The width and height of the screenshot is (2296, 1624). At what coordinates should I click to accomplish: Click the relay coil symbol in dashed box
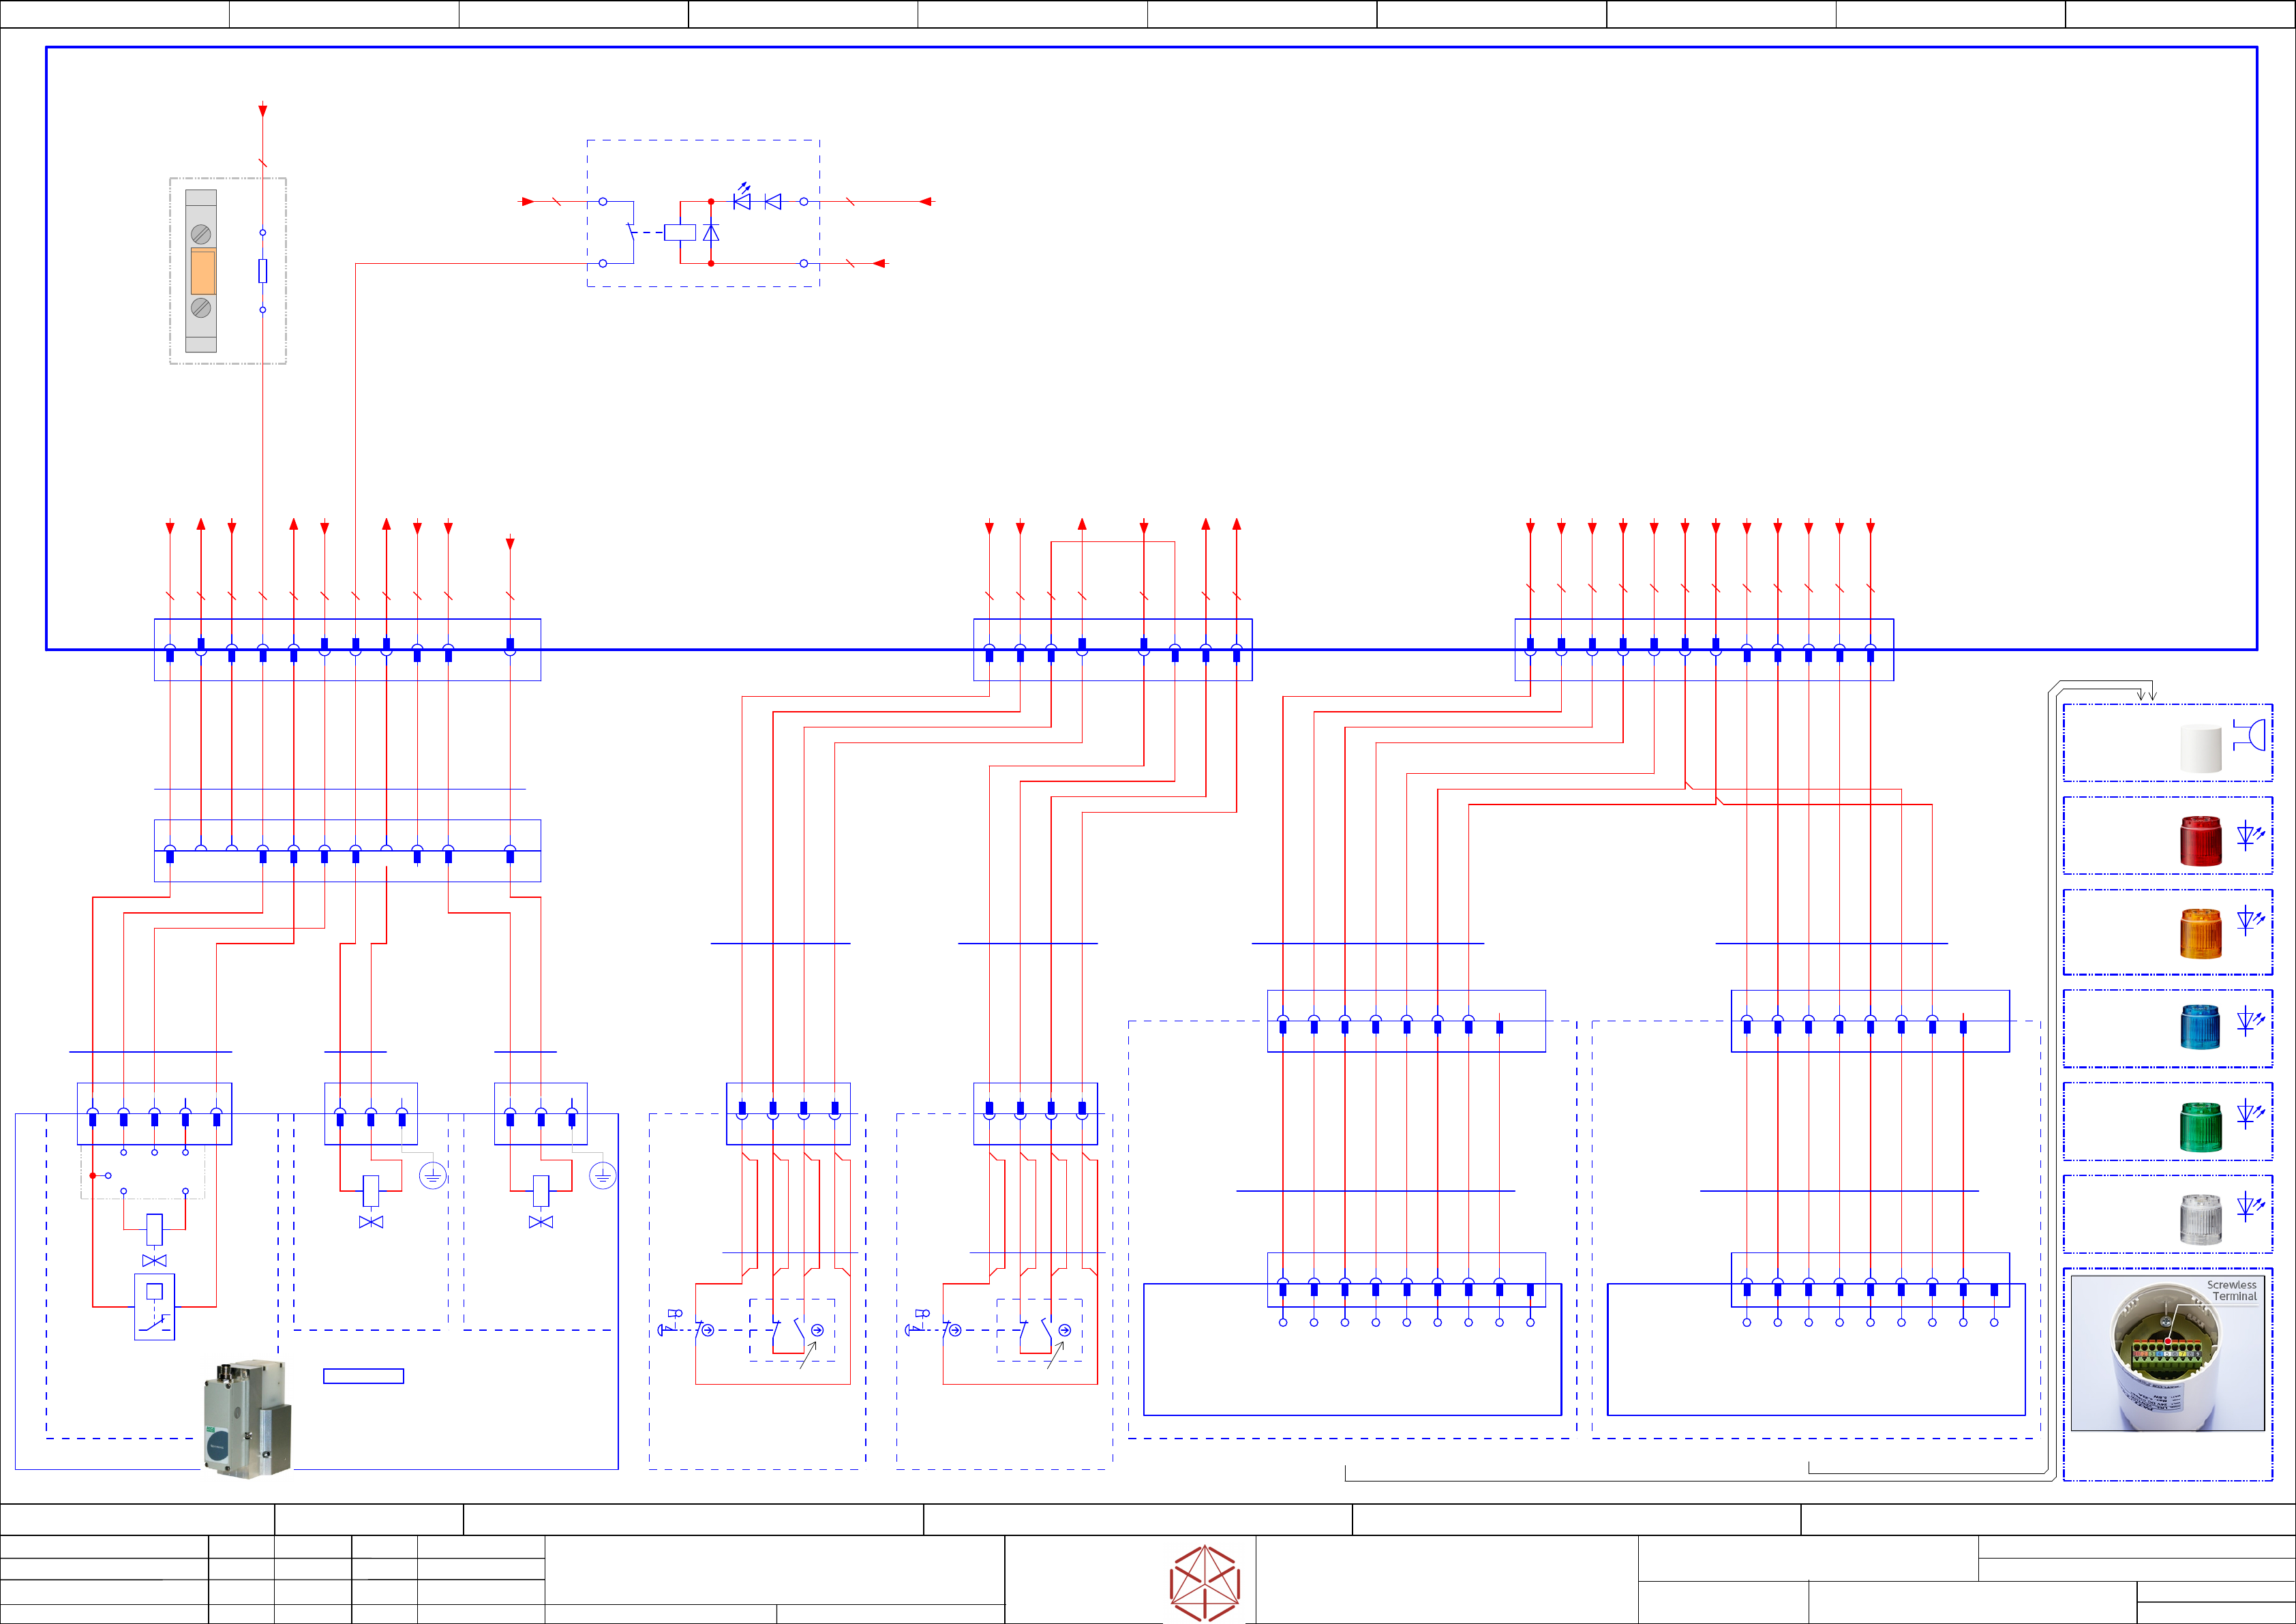pyautogui.click(x=680, y=232)
